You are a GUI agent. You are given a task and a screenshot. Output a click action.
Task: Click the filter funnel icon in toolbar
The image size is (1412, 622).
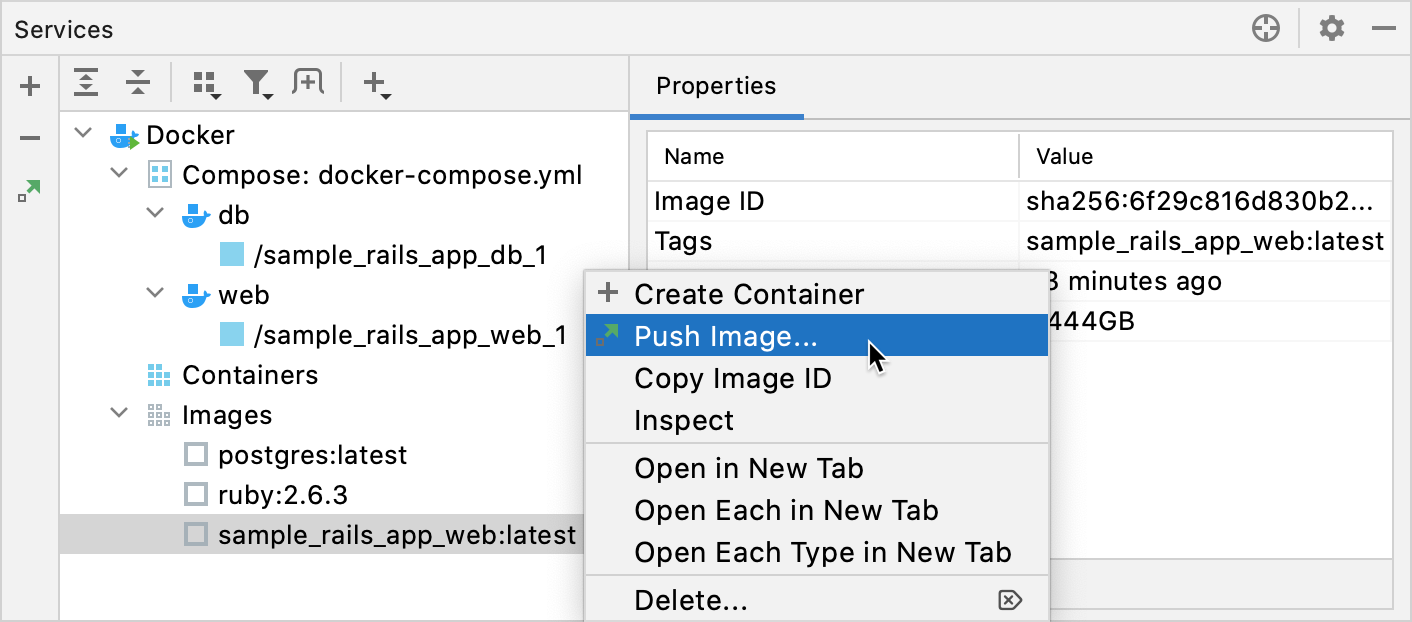258,84
